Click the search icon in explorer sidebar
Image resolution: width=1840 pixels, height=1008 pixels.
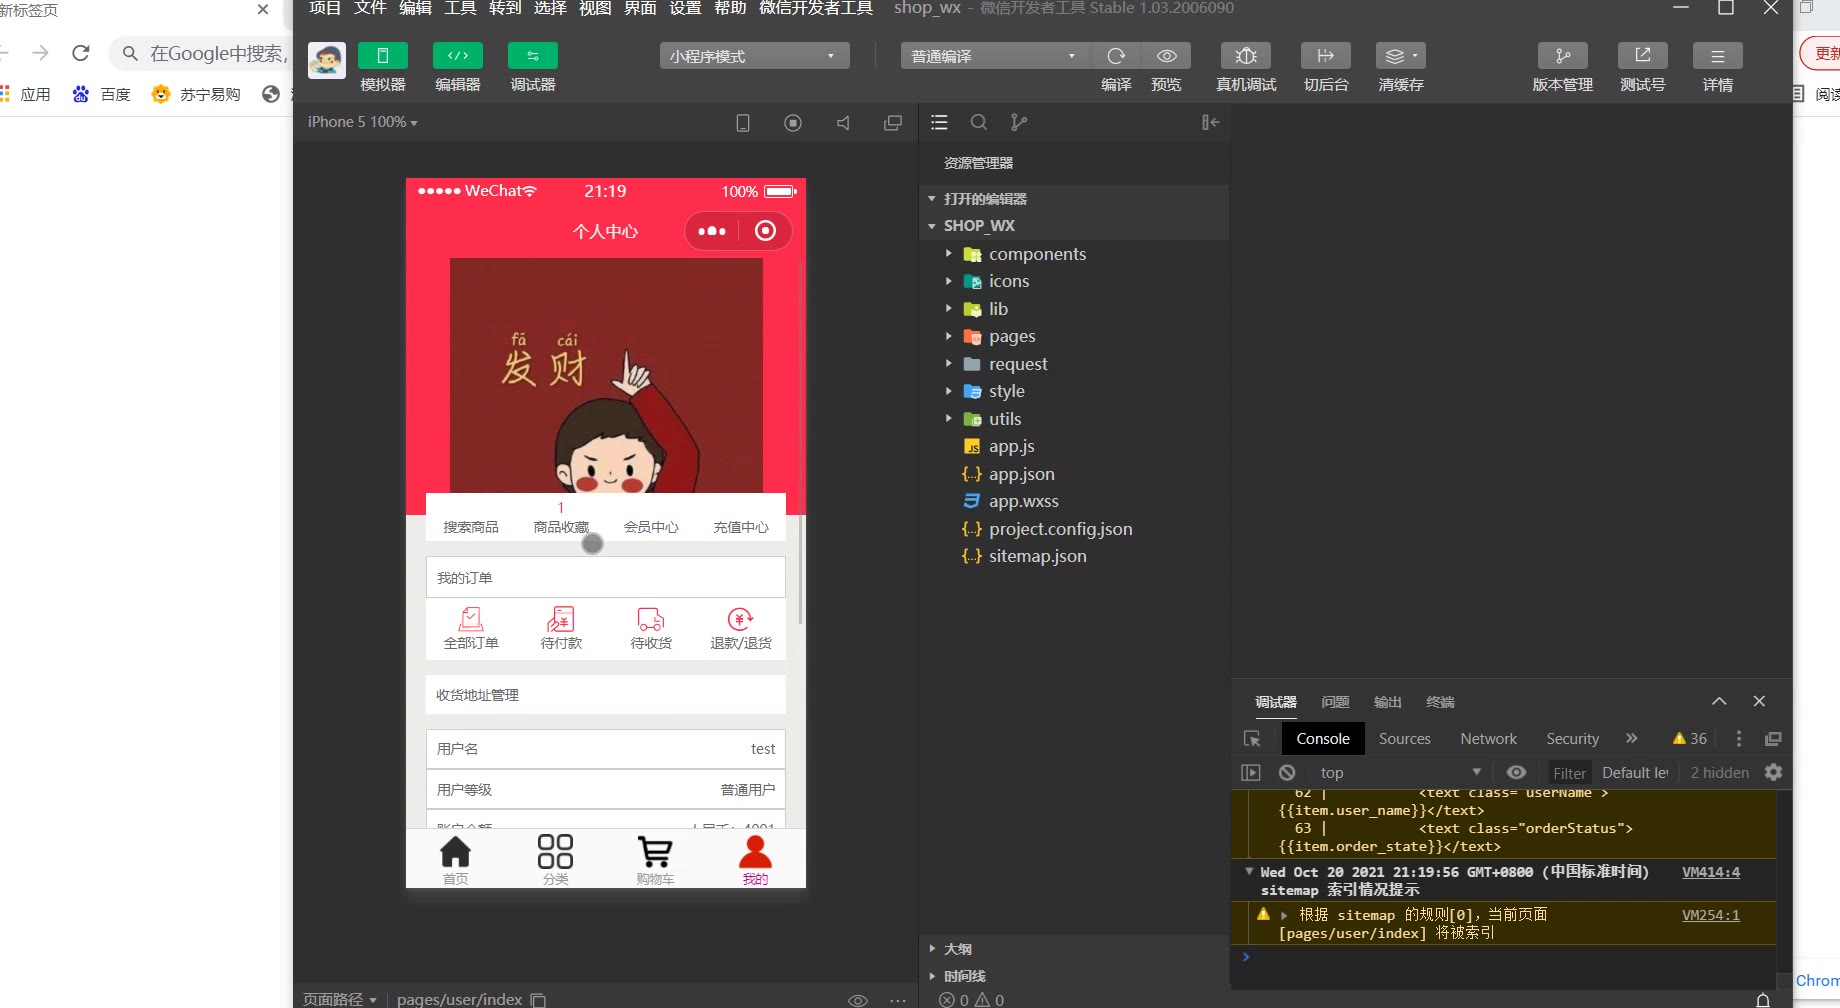[x=979, y=122]
